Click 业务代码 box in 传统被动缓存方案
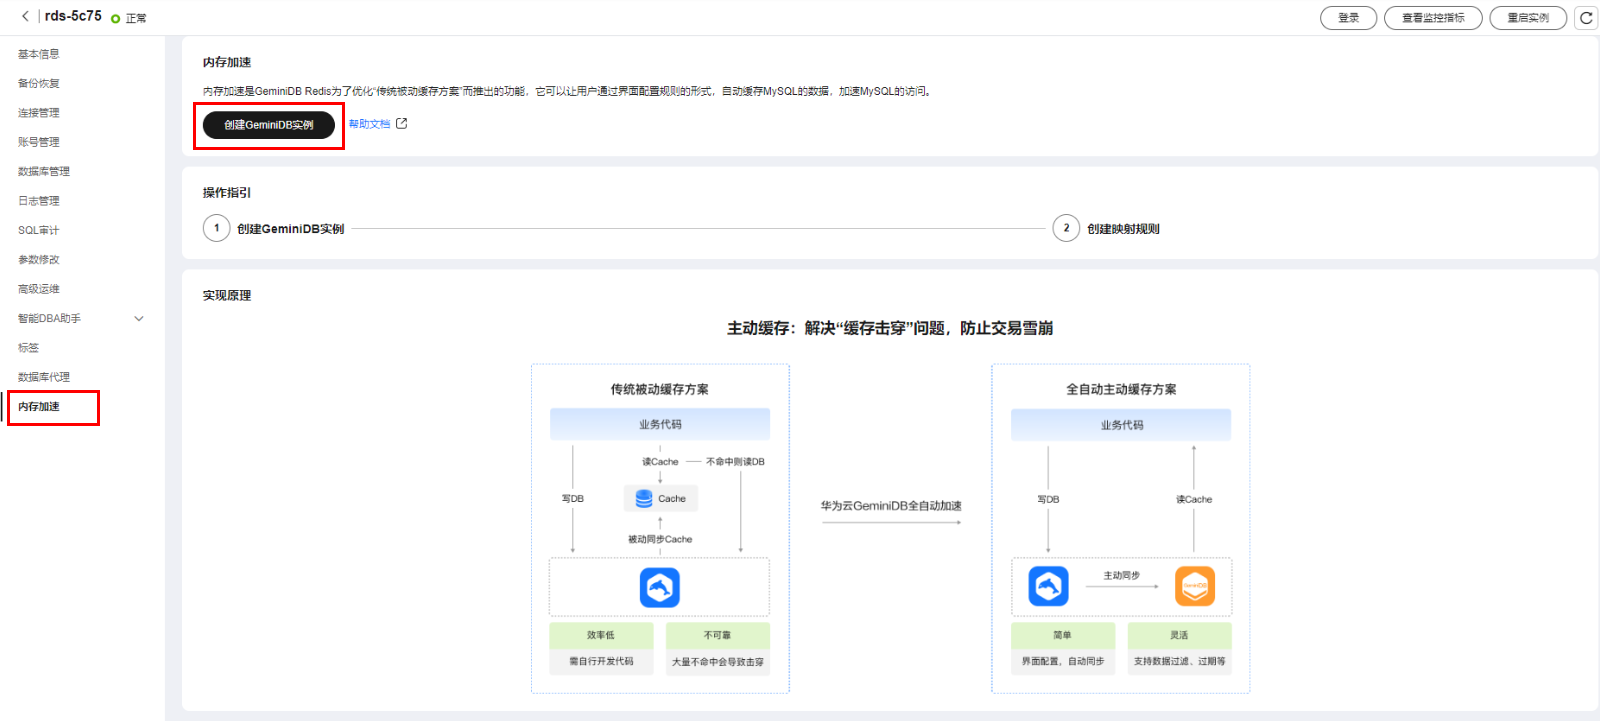The image size is (1600, 721). (660, 424)
